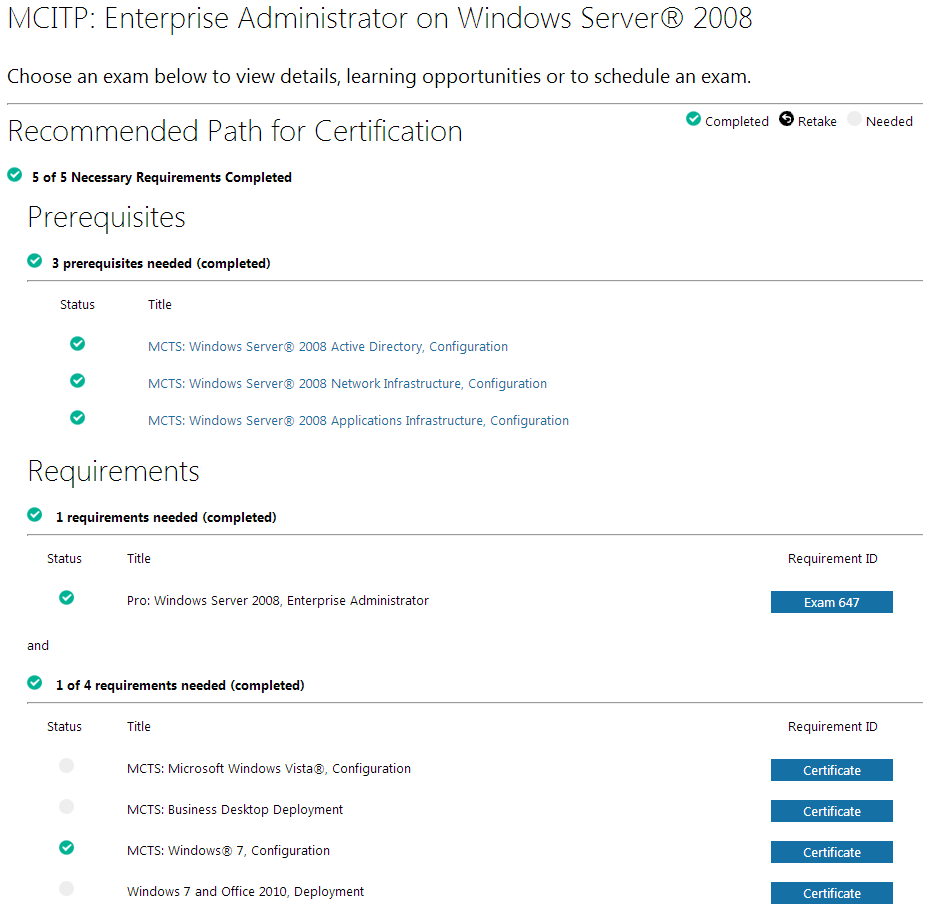Click gray status circle for Windows Vista Configuration

click(x=67, y=765)
